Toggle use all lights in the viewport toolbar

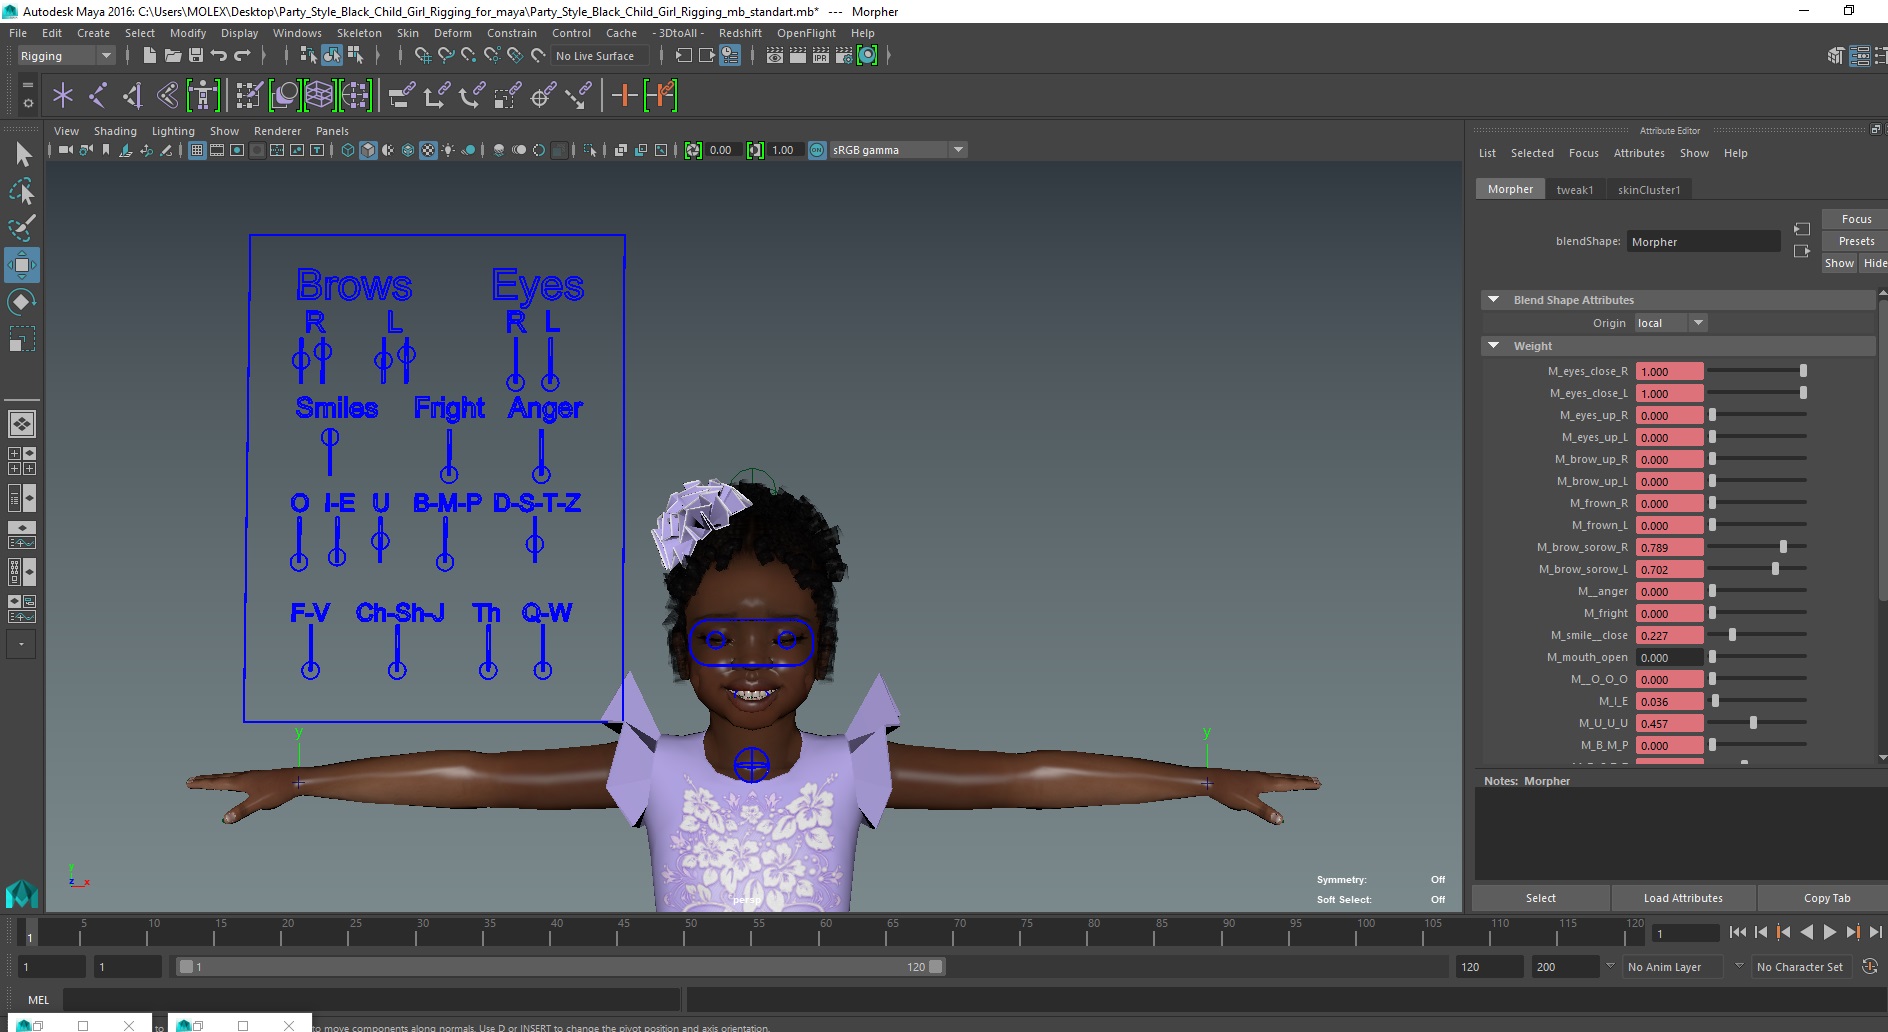(448, 150)
